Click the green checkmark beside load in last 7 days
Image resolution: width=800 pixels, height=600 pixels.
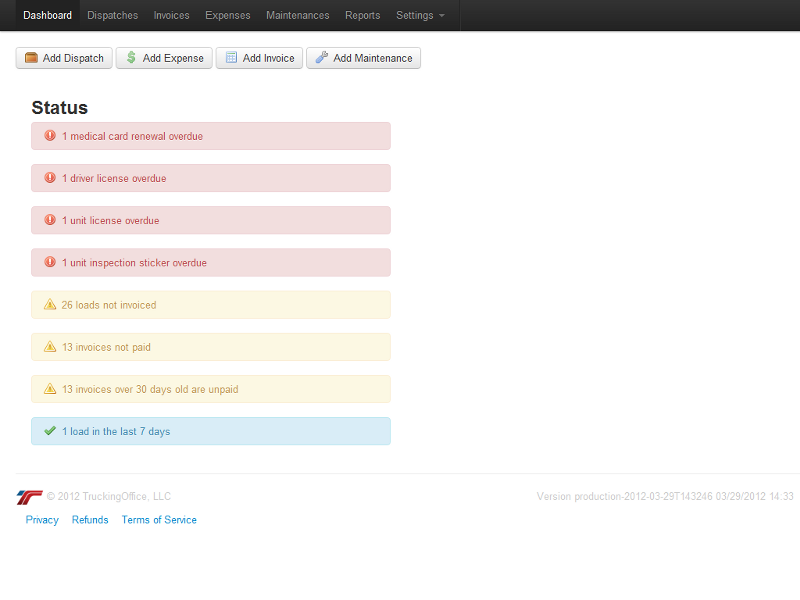50,432
